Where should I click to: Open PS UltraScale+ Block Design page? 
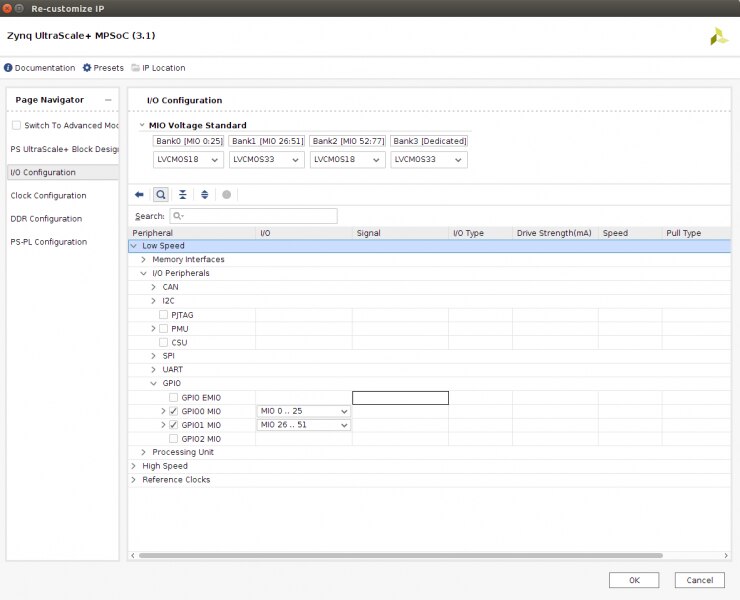[63, 149]
